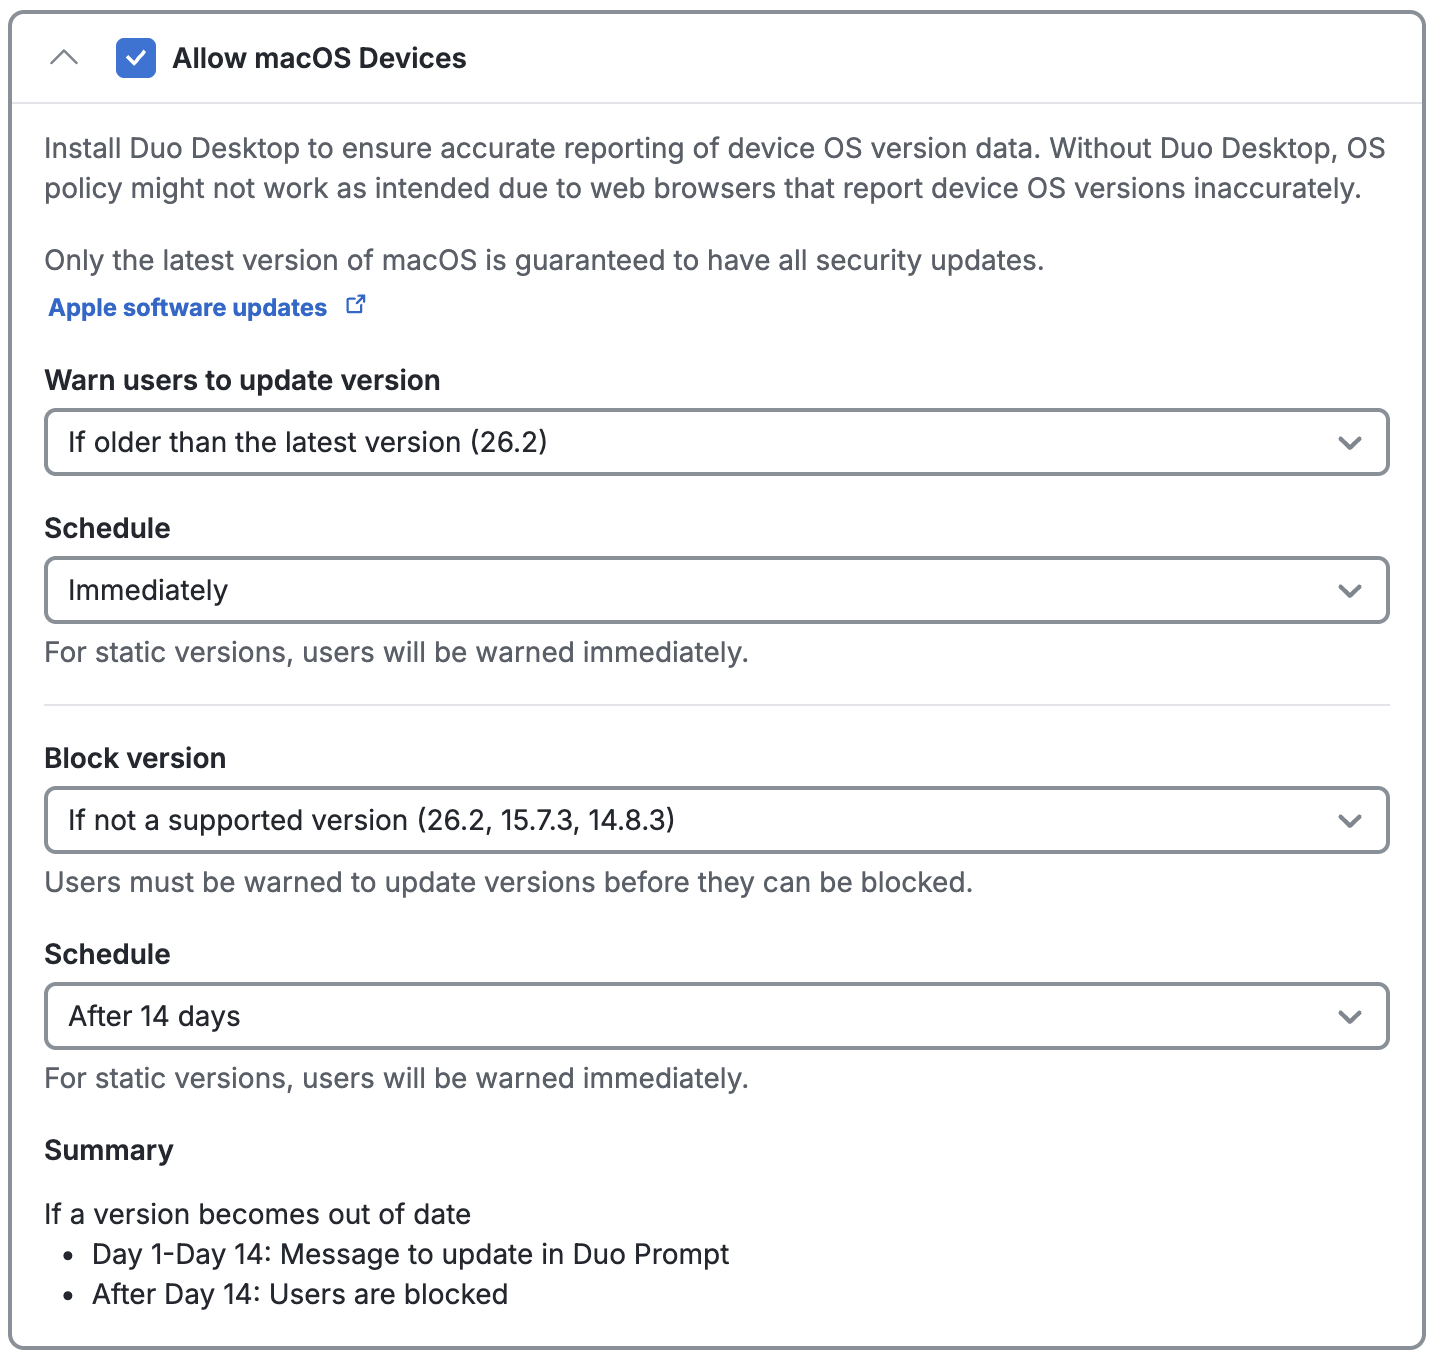Select the If not a supported version field

pyautogui.click(x=716, y=821)
